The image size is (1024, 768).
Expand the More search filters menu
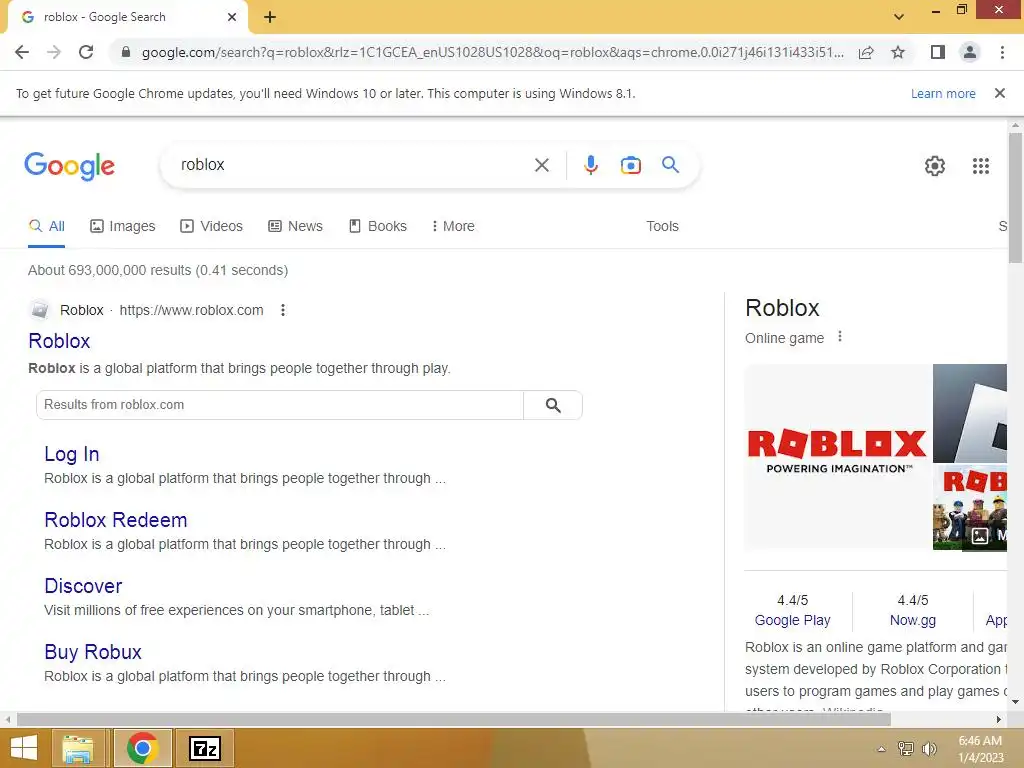(x=453, y=227)
